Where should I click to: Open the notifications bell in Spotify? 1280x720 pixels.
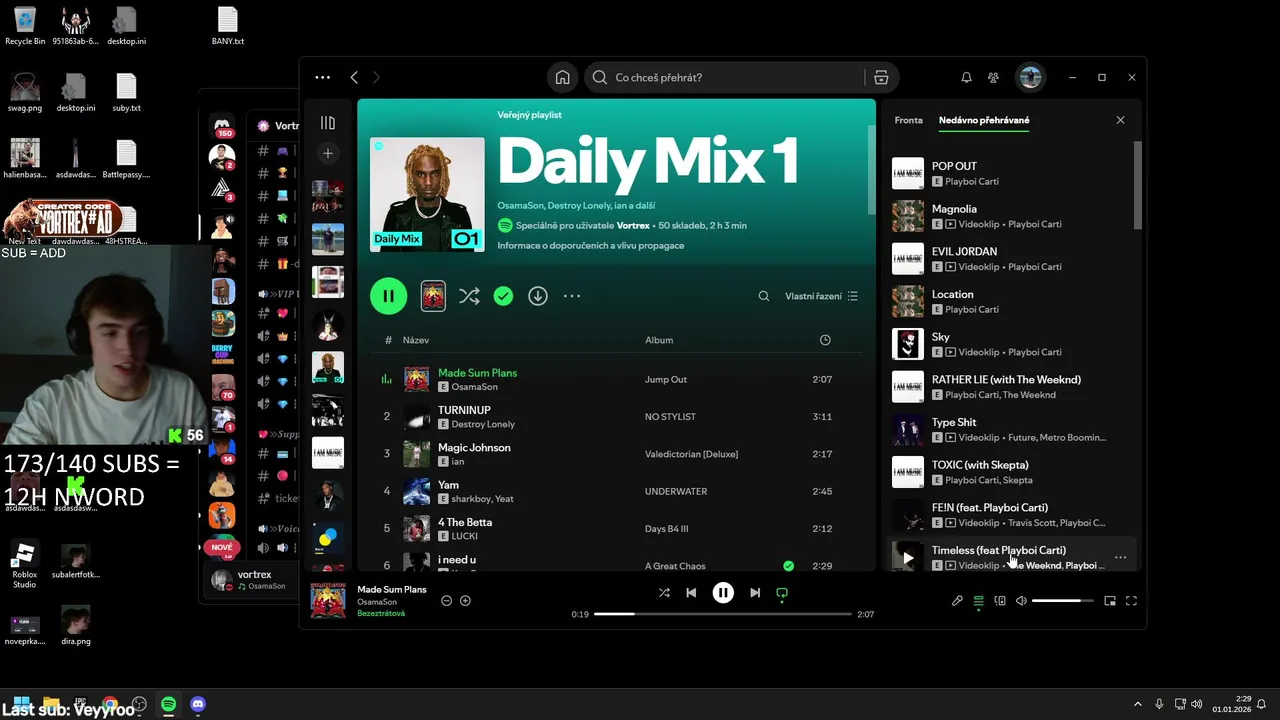[966, 77]
